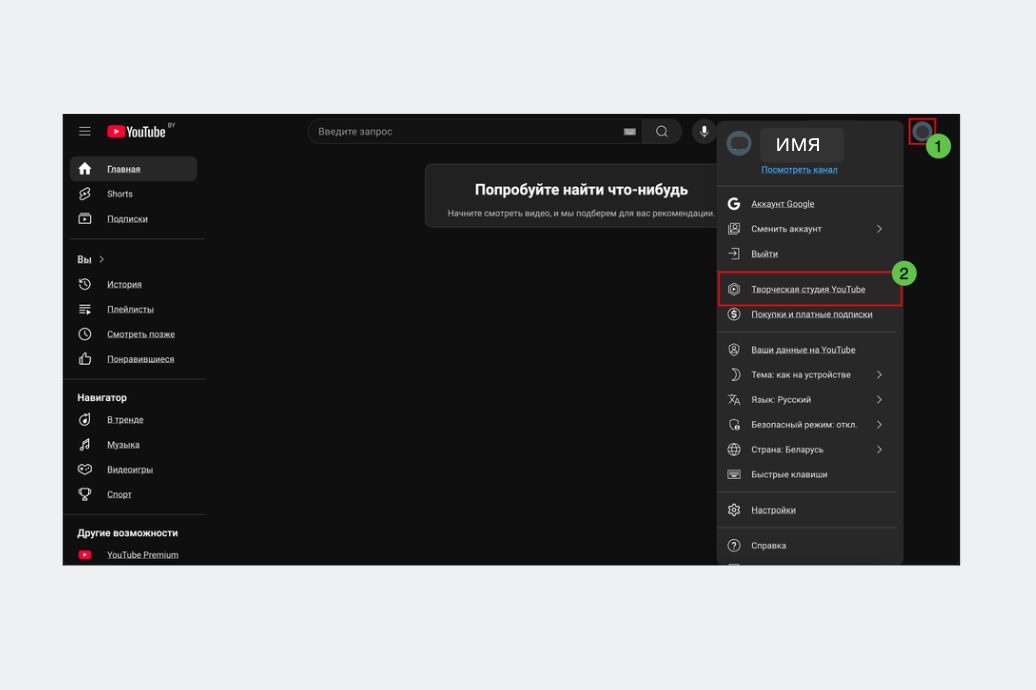Open Музыка in Навигатор section

[x=123, y=445]
